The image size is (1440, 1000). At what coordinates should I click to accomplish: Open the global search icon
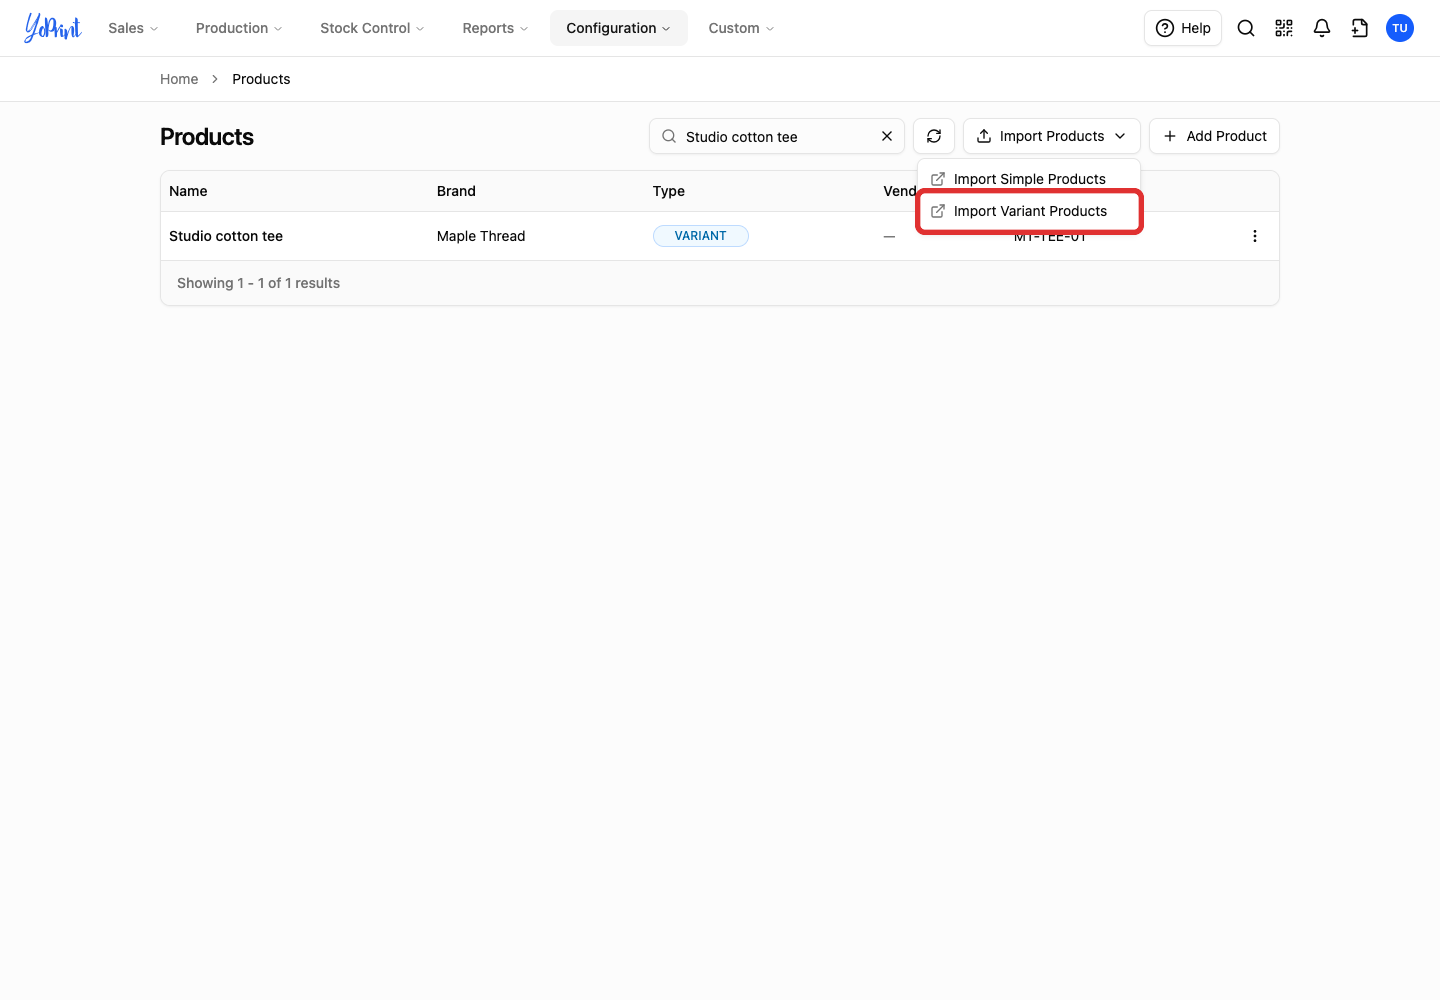tap(1246, 28)
